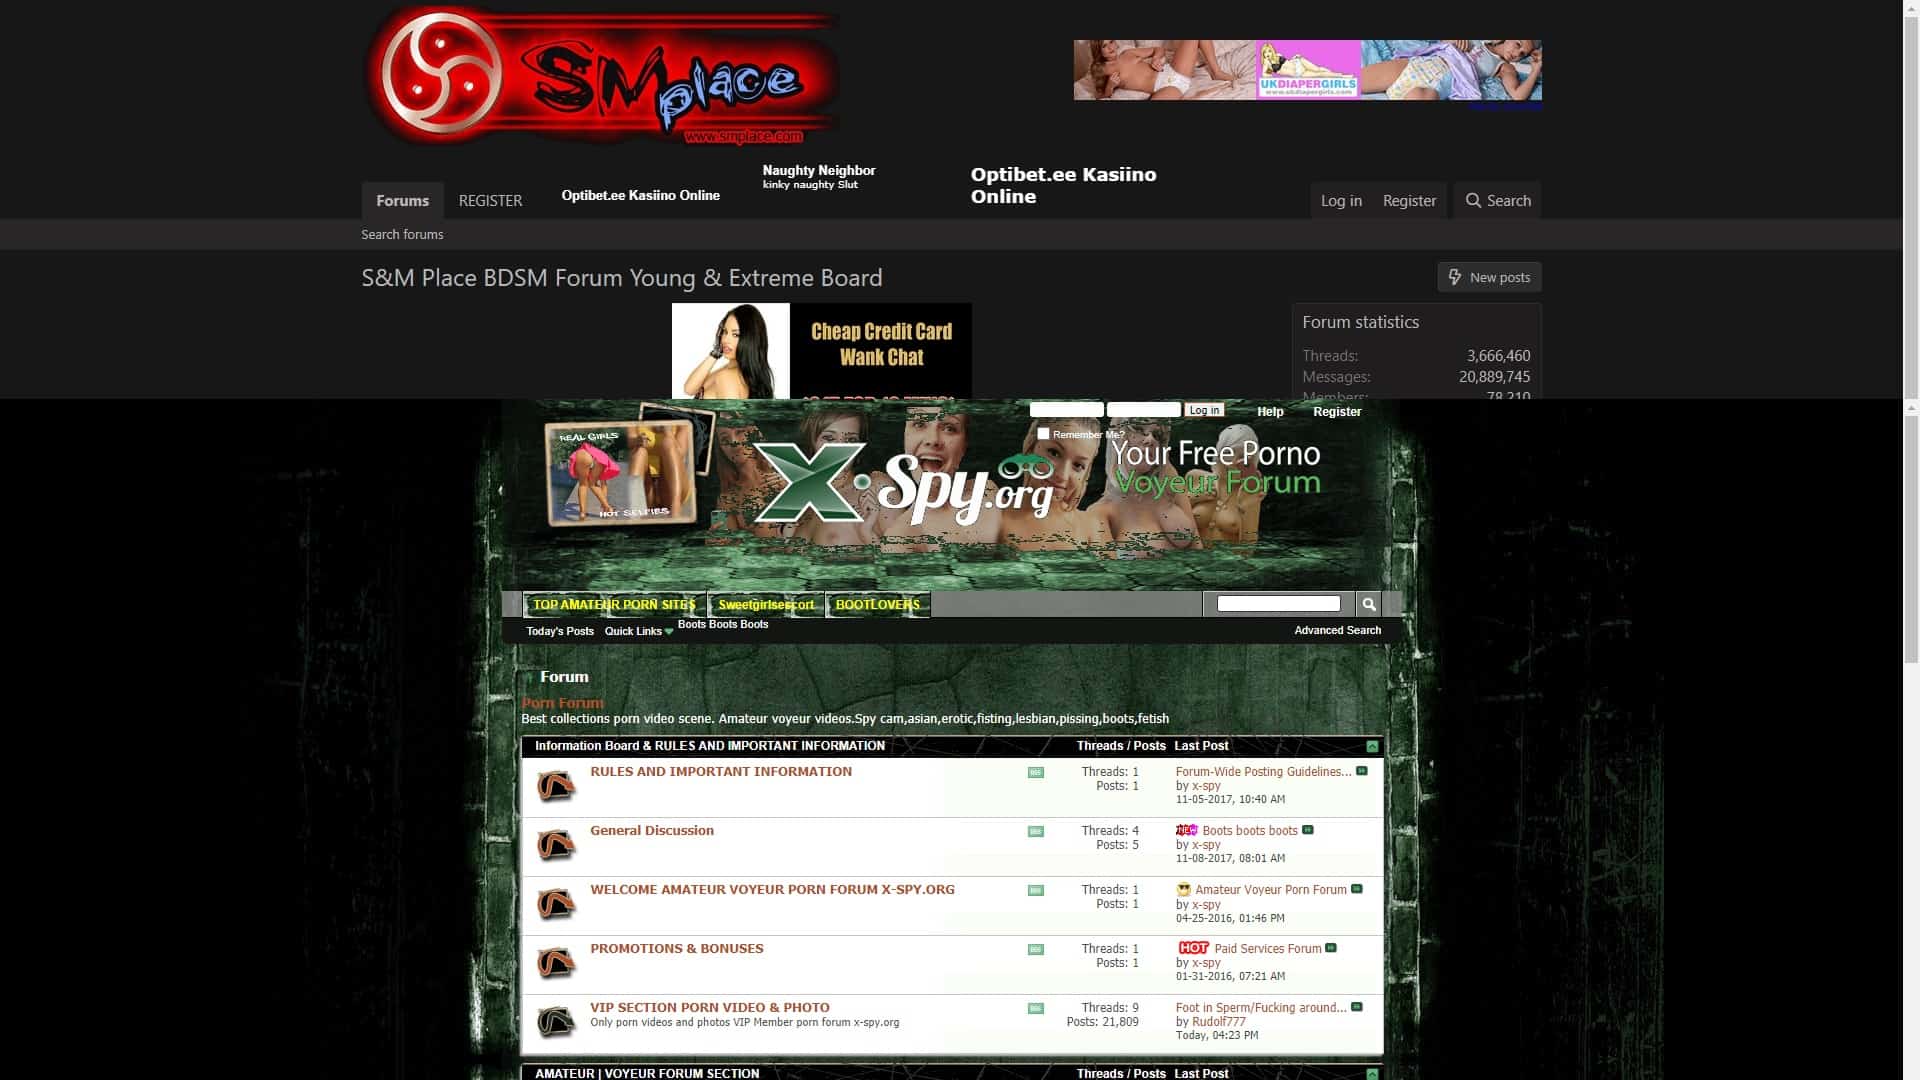Click the X-Spy forum search input box
The image size is (1920, 1080).
pyautogui.click(x=1278, y=603)
